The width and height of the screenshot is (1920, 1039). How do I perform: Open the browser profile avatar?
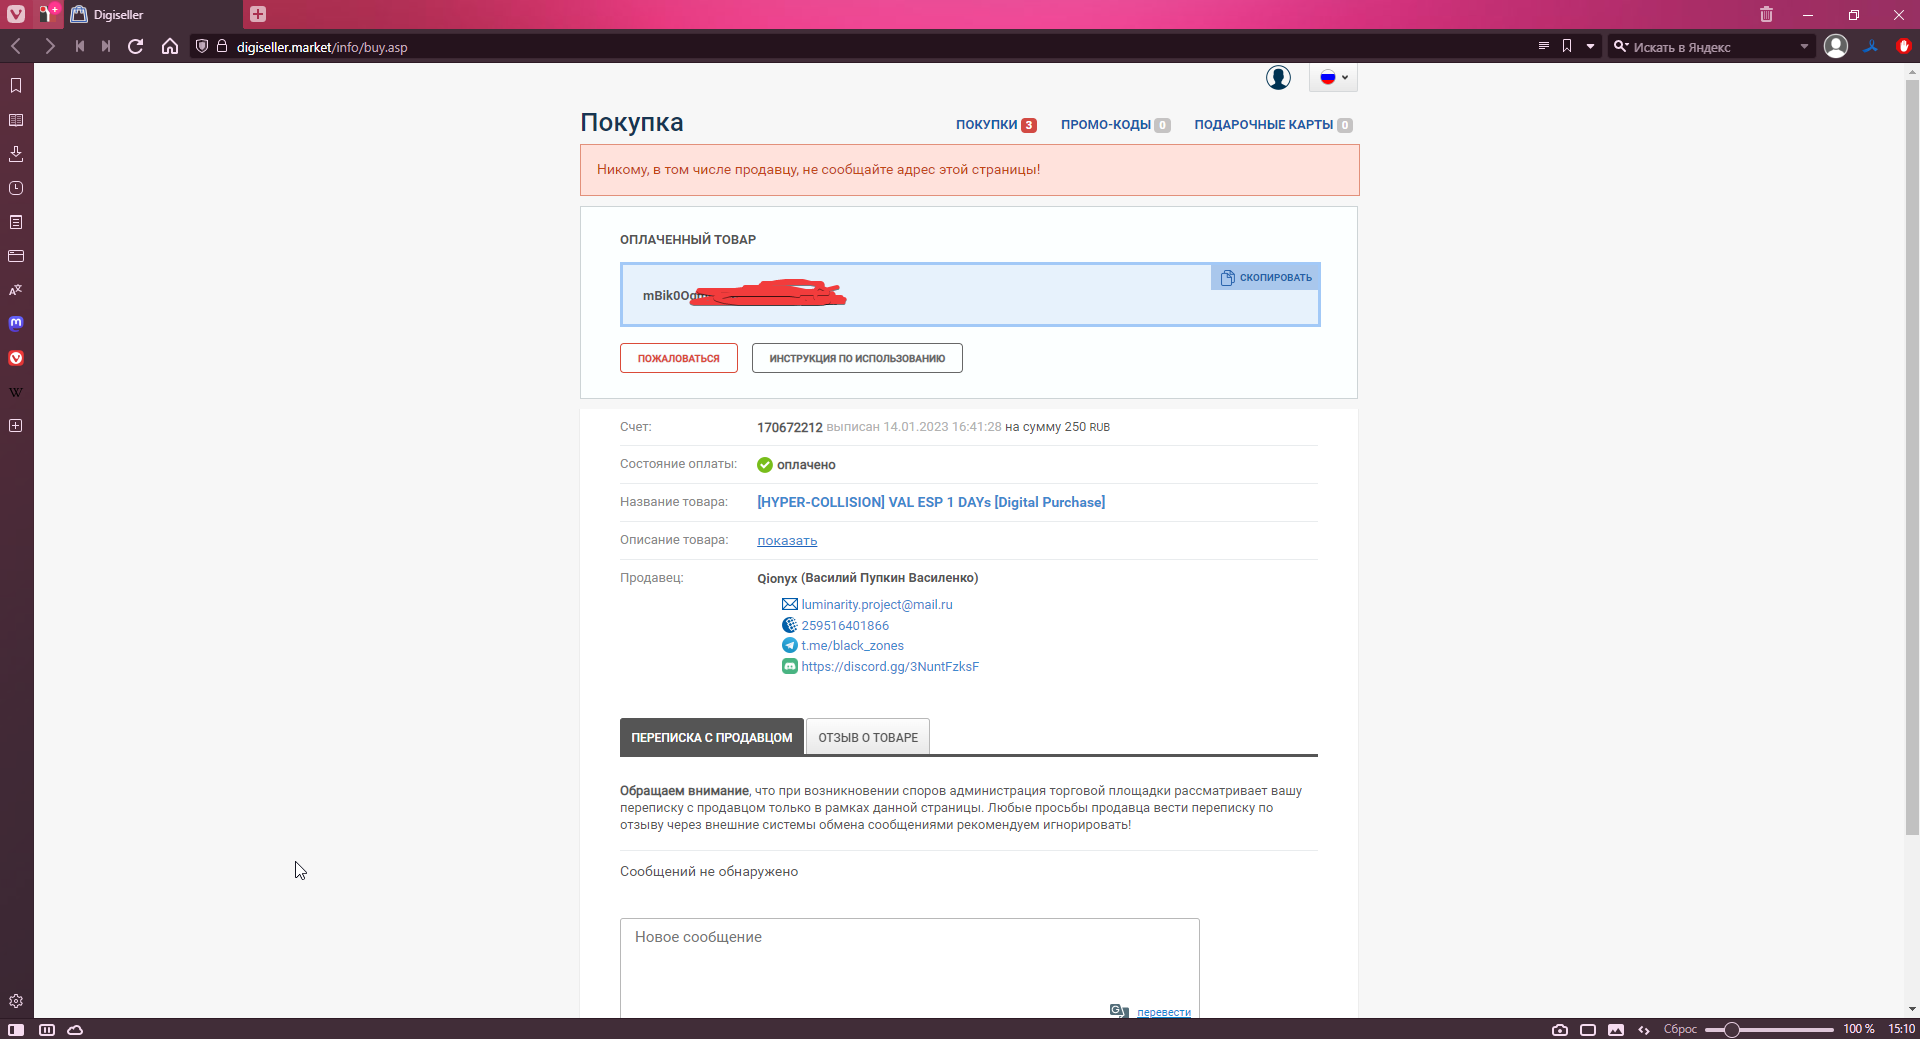(x=1836, y=46)
